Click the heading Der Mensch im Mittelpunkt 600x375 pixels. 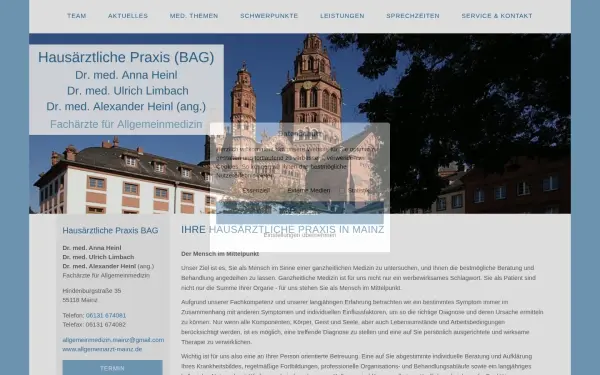[x=220, y=254]
